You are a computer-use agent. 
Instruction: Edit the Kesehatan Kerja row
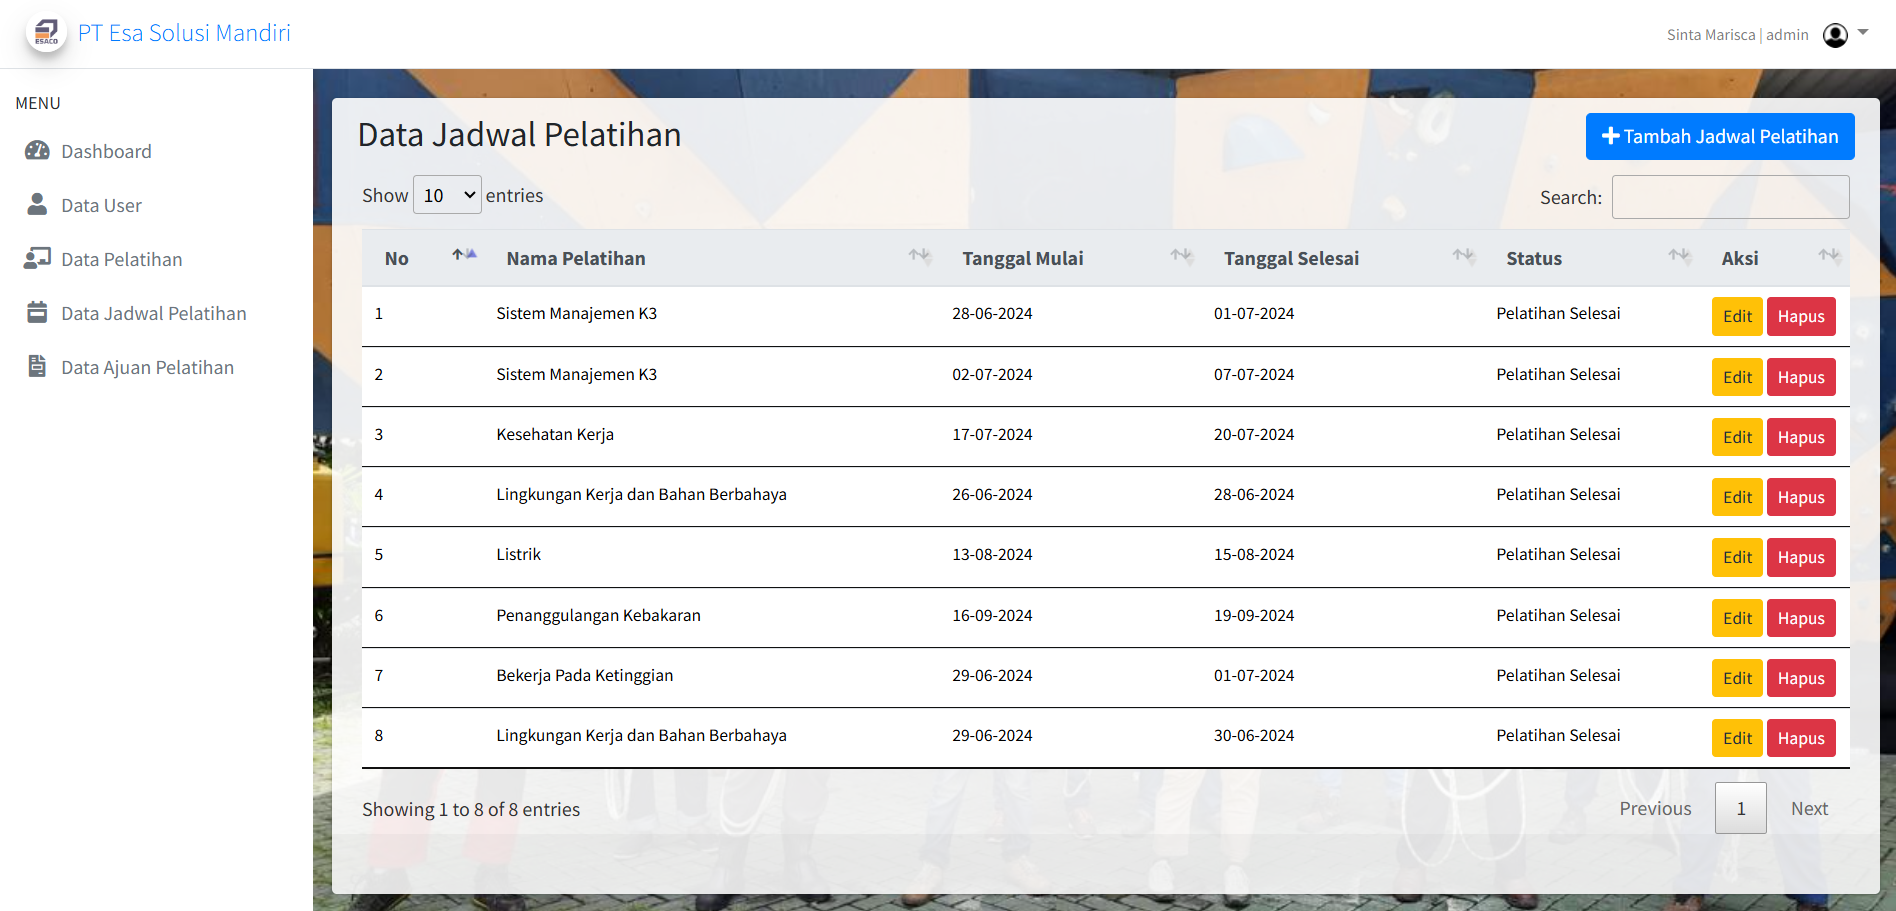(1737, 437)
